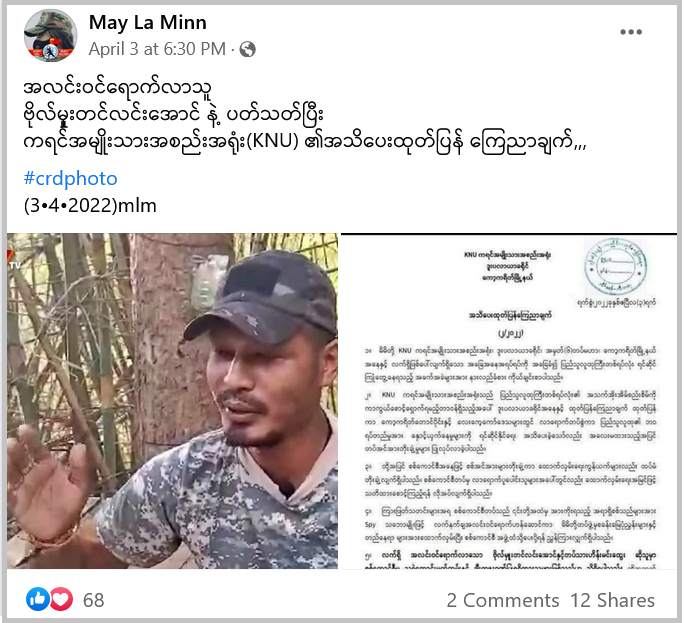This screenshot has height=623, width=684.
Task: Click the red heart Love reaction icon
Action: coord(61,599)
